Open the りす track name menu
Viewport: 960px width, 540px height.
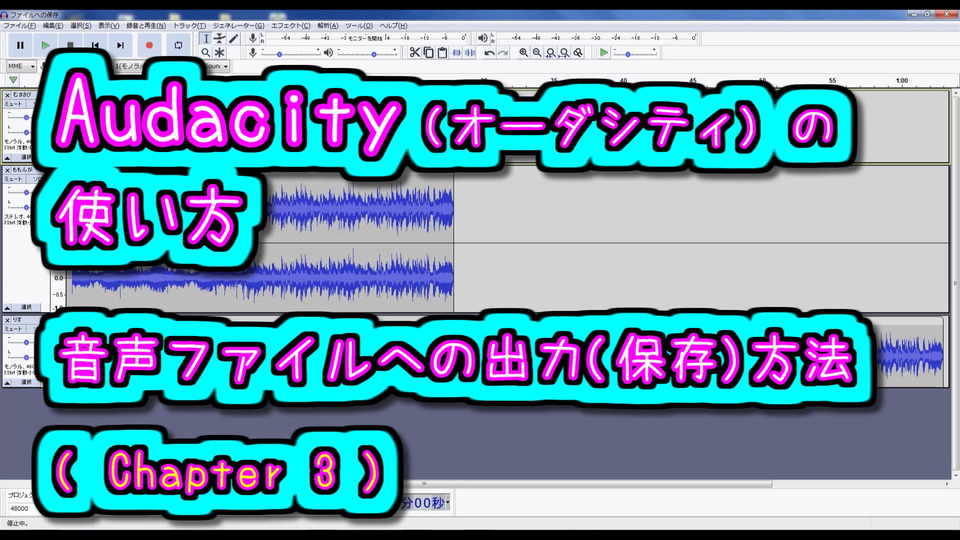23,320
